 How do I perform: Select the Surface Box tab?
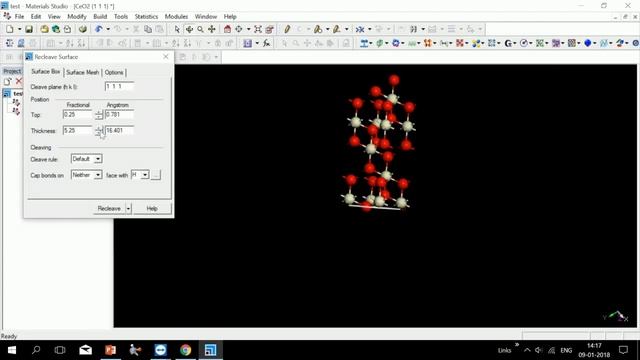click(46, 71)
